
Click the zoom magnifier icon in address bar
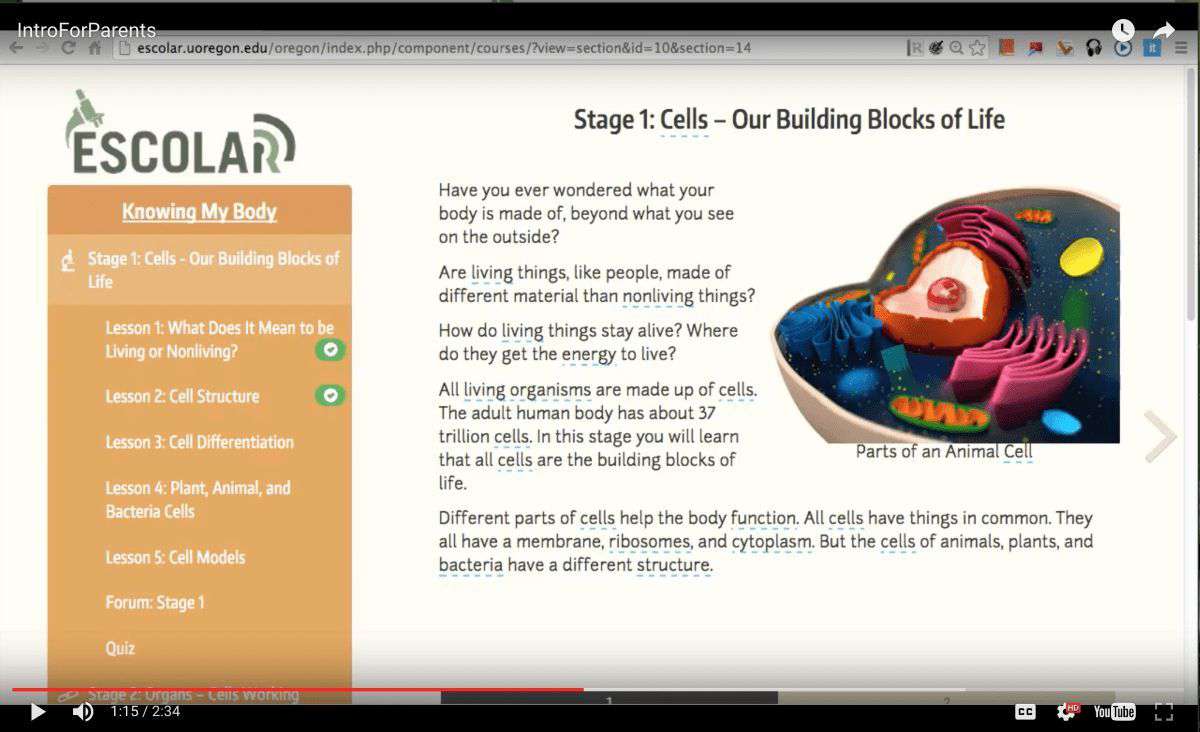coord(957,47)
